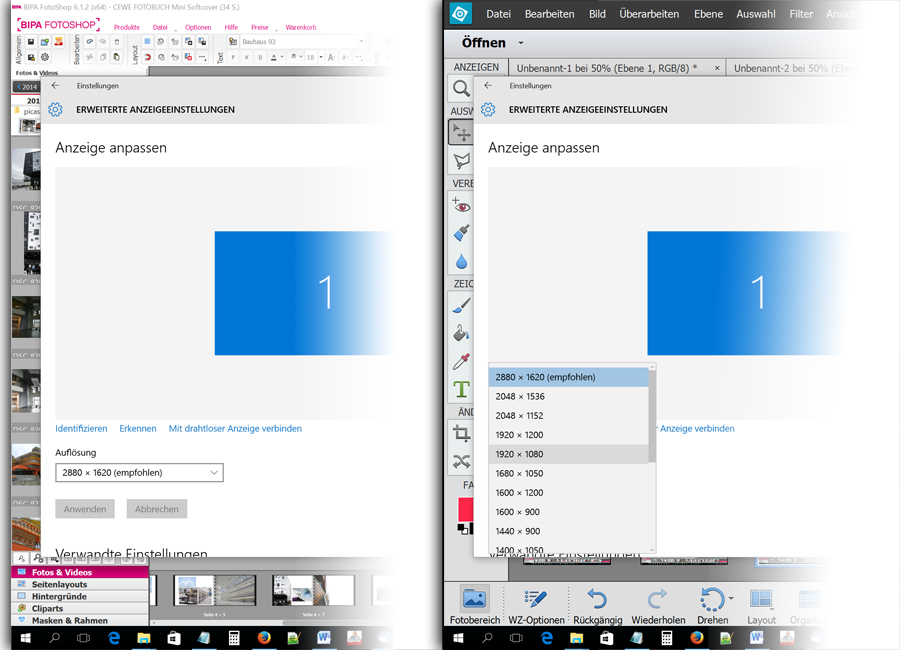Image resolution: width=900 pixels, height=650 pixels.
Task: Click the font chooser icon beside Bauhaus 93
Action: point(232,41)
